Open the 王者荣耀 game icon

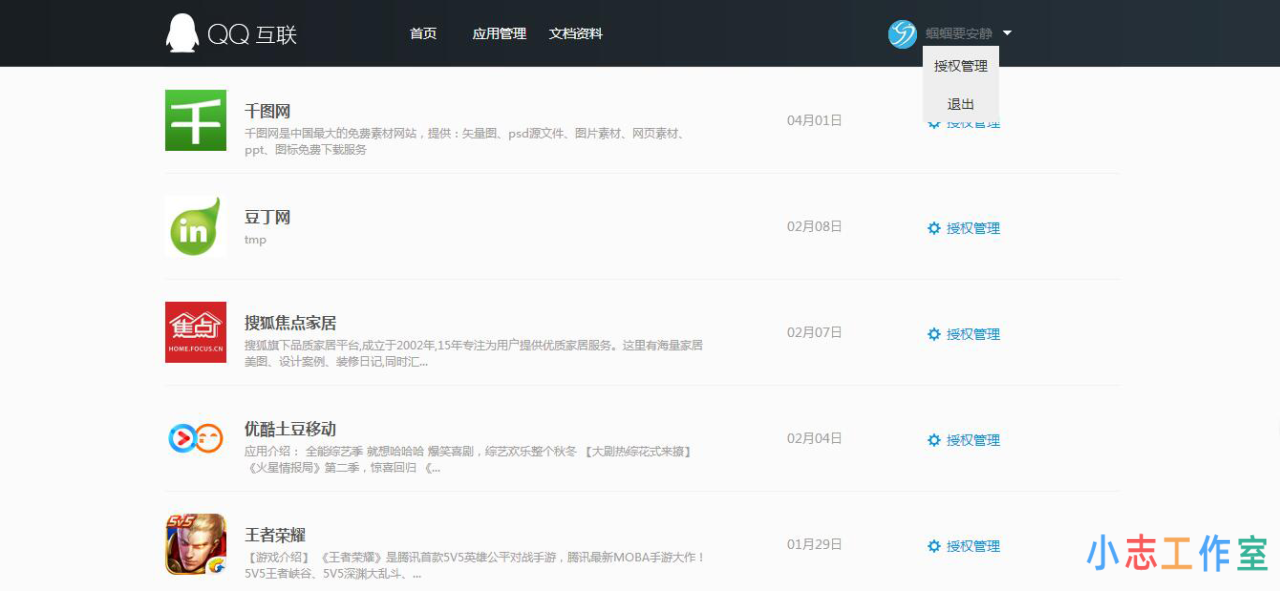click(x=195, y=544)
